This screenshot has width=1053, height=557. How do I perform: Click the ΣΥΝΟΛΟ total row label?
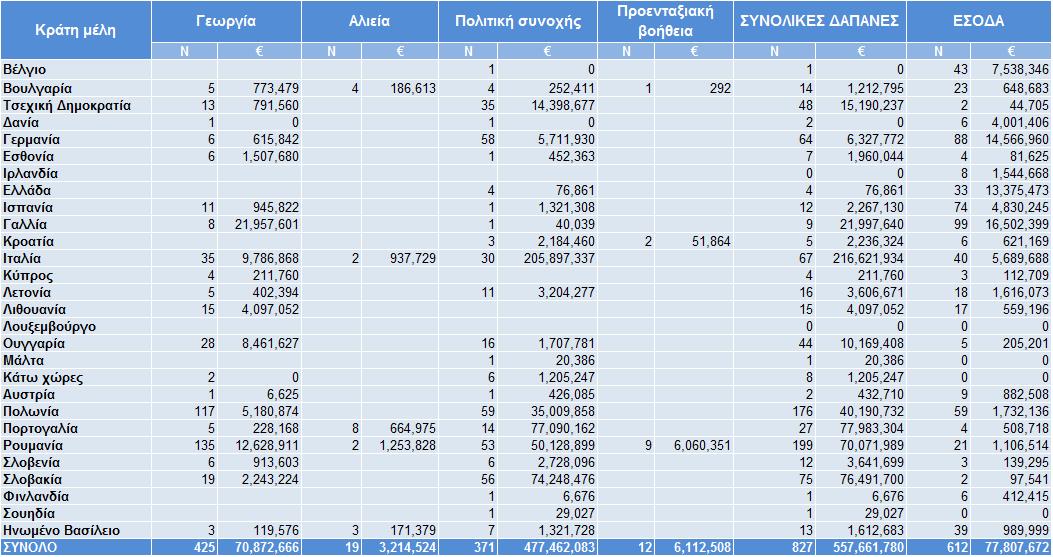point(30,548)
